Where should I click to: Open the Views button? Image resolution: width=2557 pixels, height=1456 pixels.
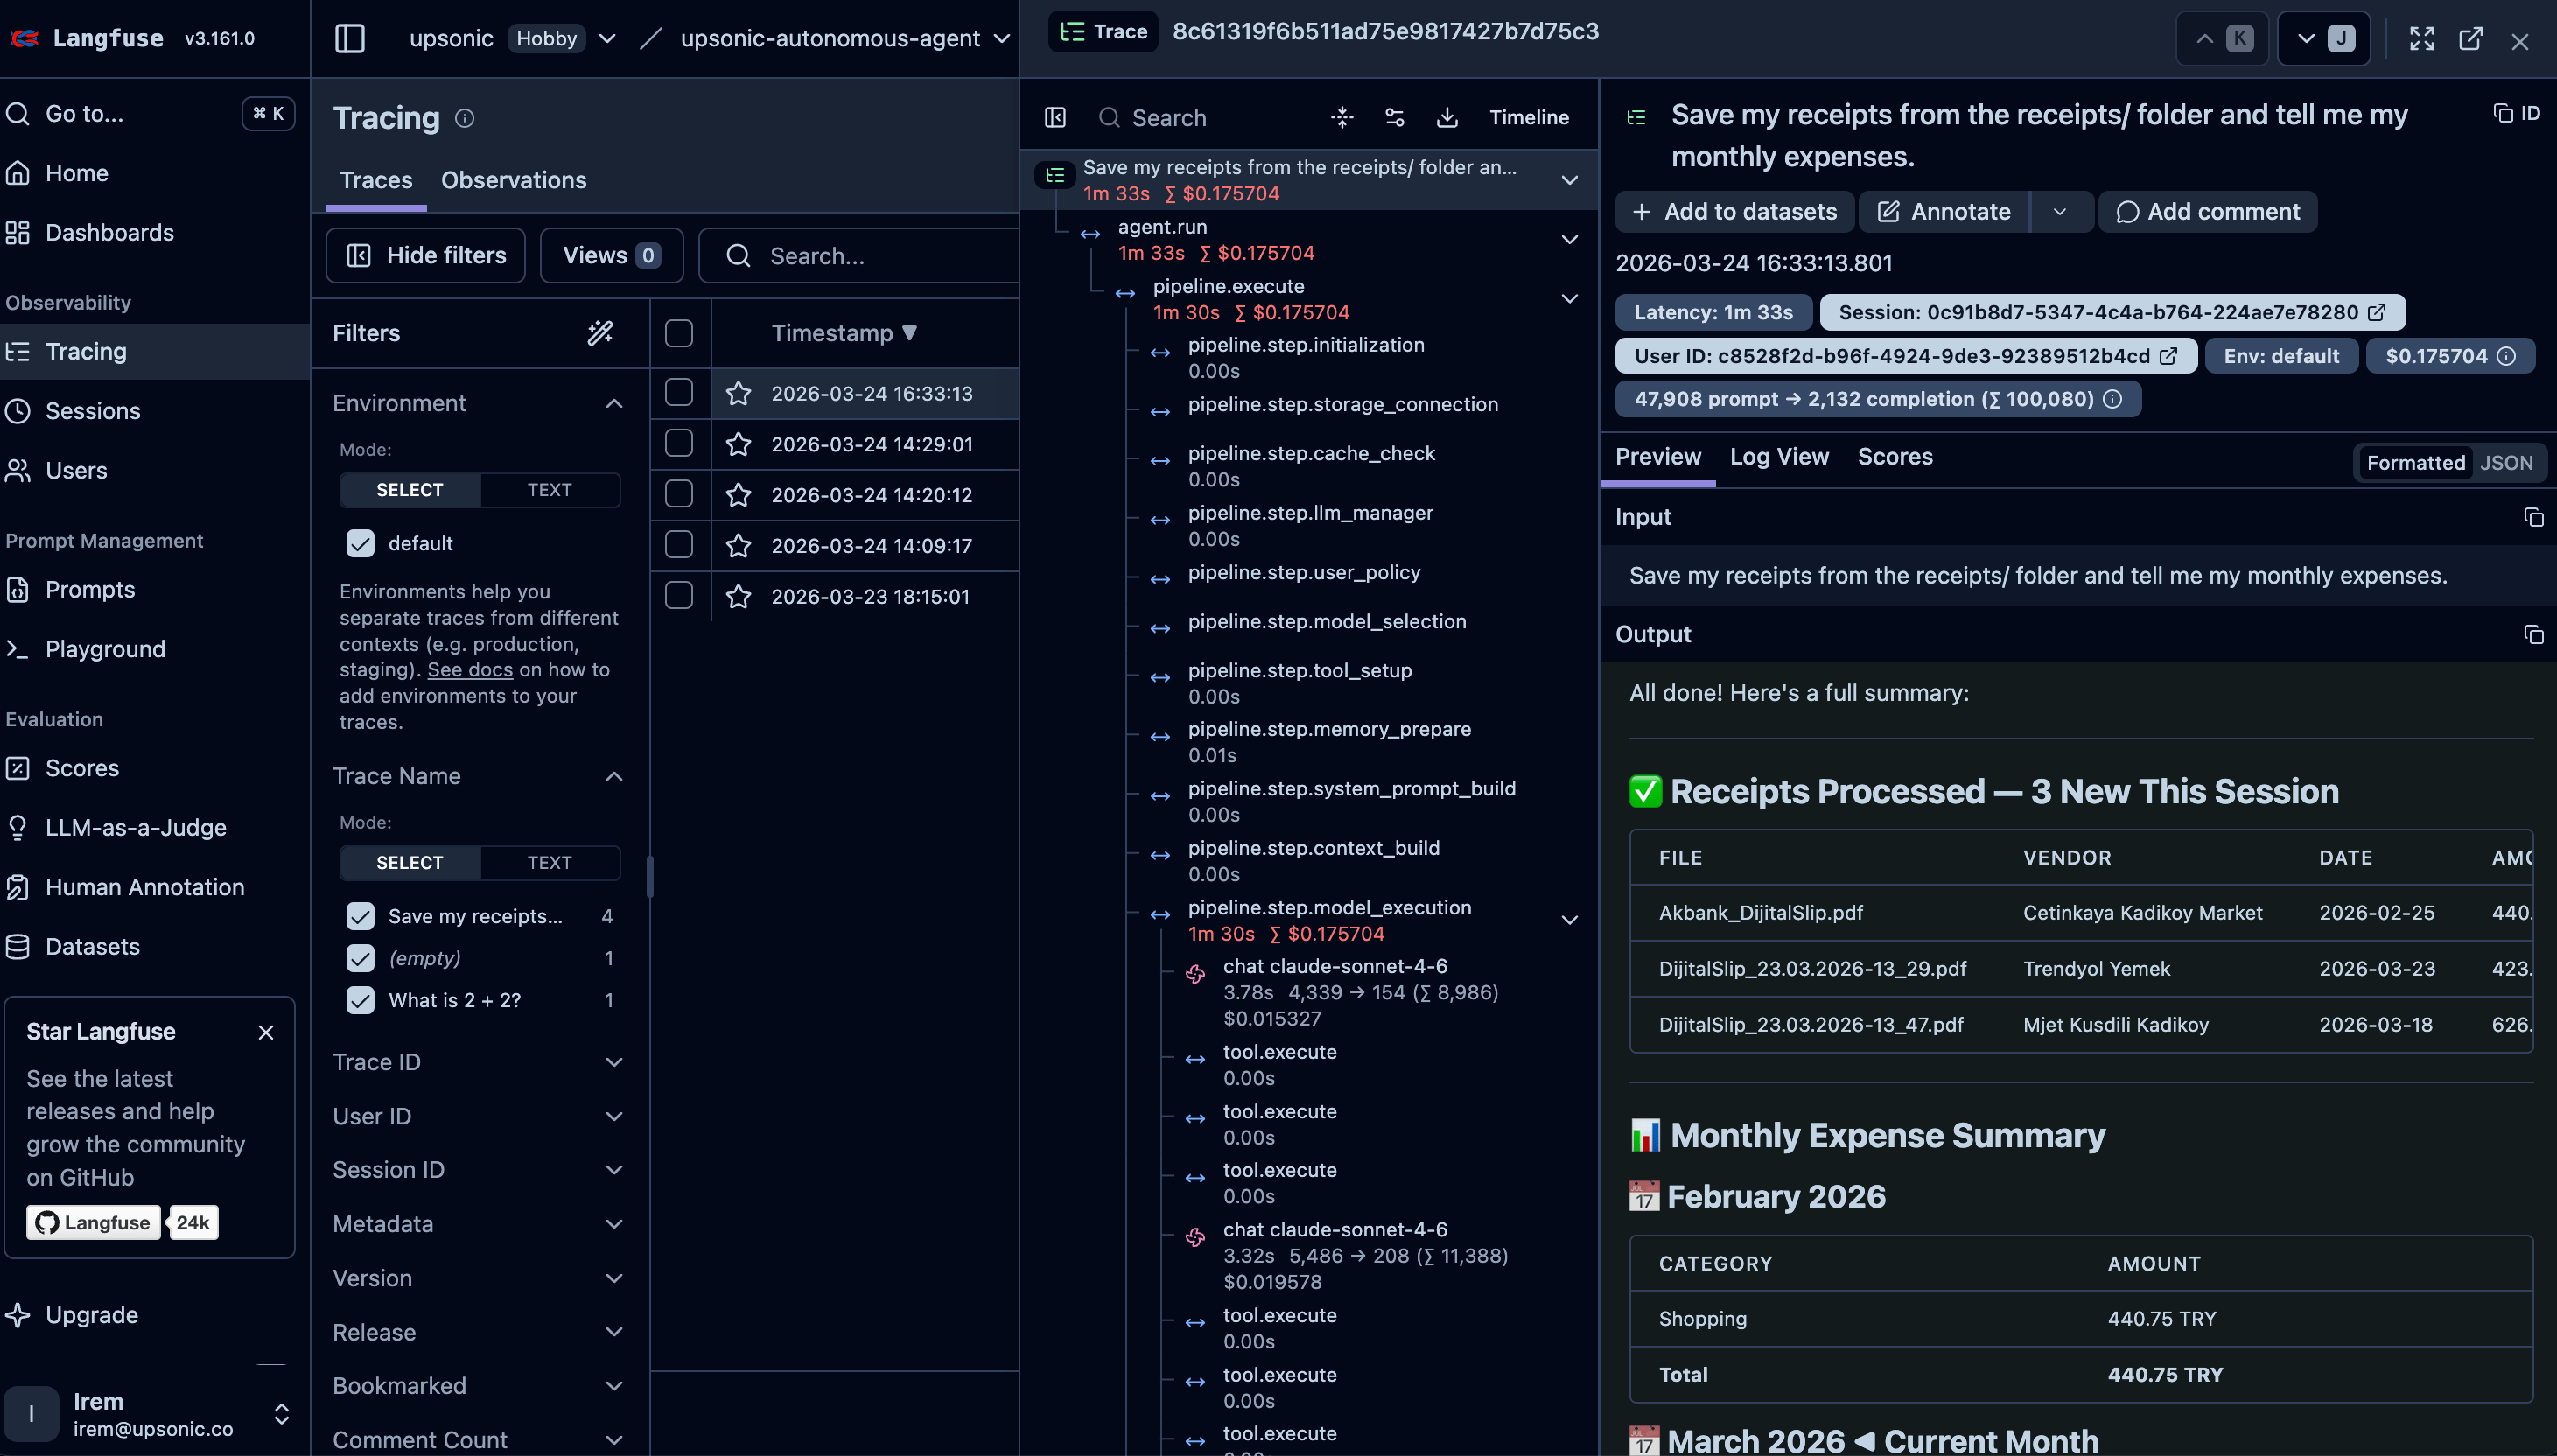(611, 256)
